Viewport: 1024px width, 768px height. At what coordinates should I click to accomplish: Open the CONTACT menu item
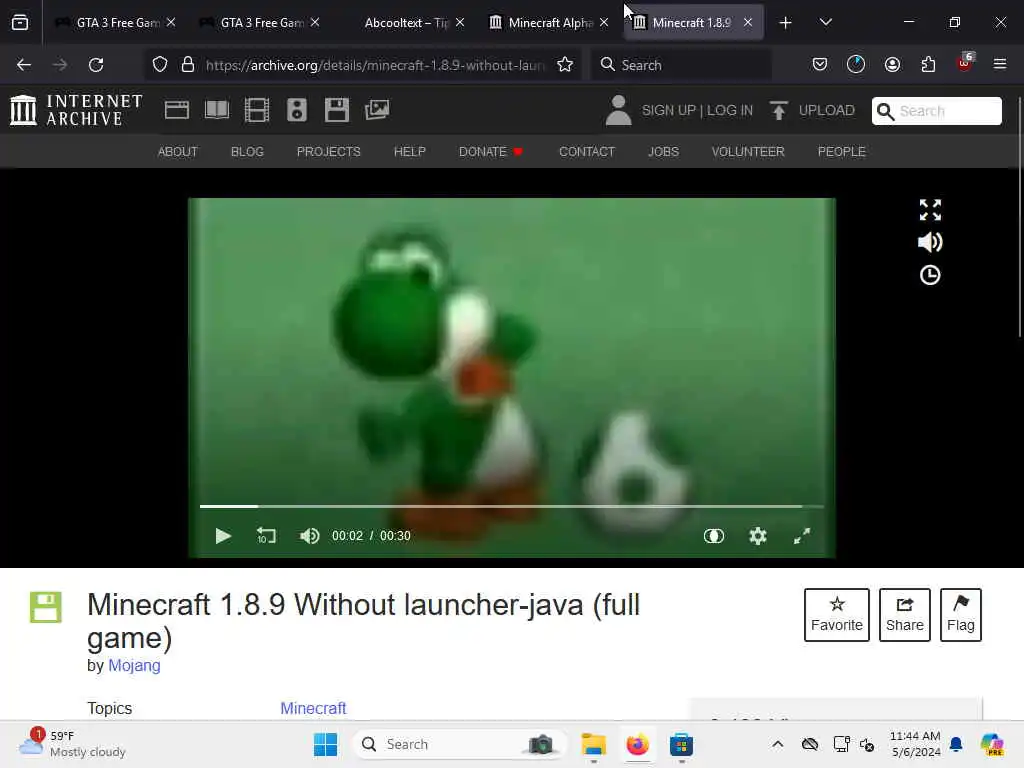[x=587, y=152]
